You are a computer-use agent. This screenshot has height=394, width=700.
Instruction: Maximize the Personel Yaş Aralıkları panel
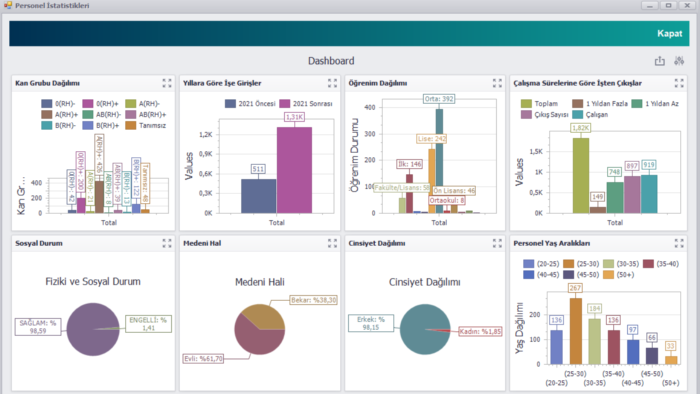[x=679, y=243]
